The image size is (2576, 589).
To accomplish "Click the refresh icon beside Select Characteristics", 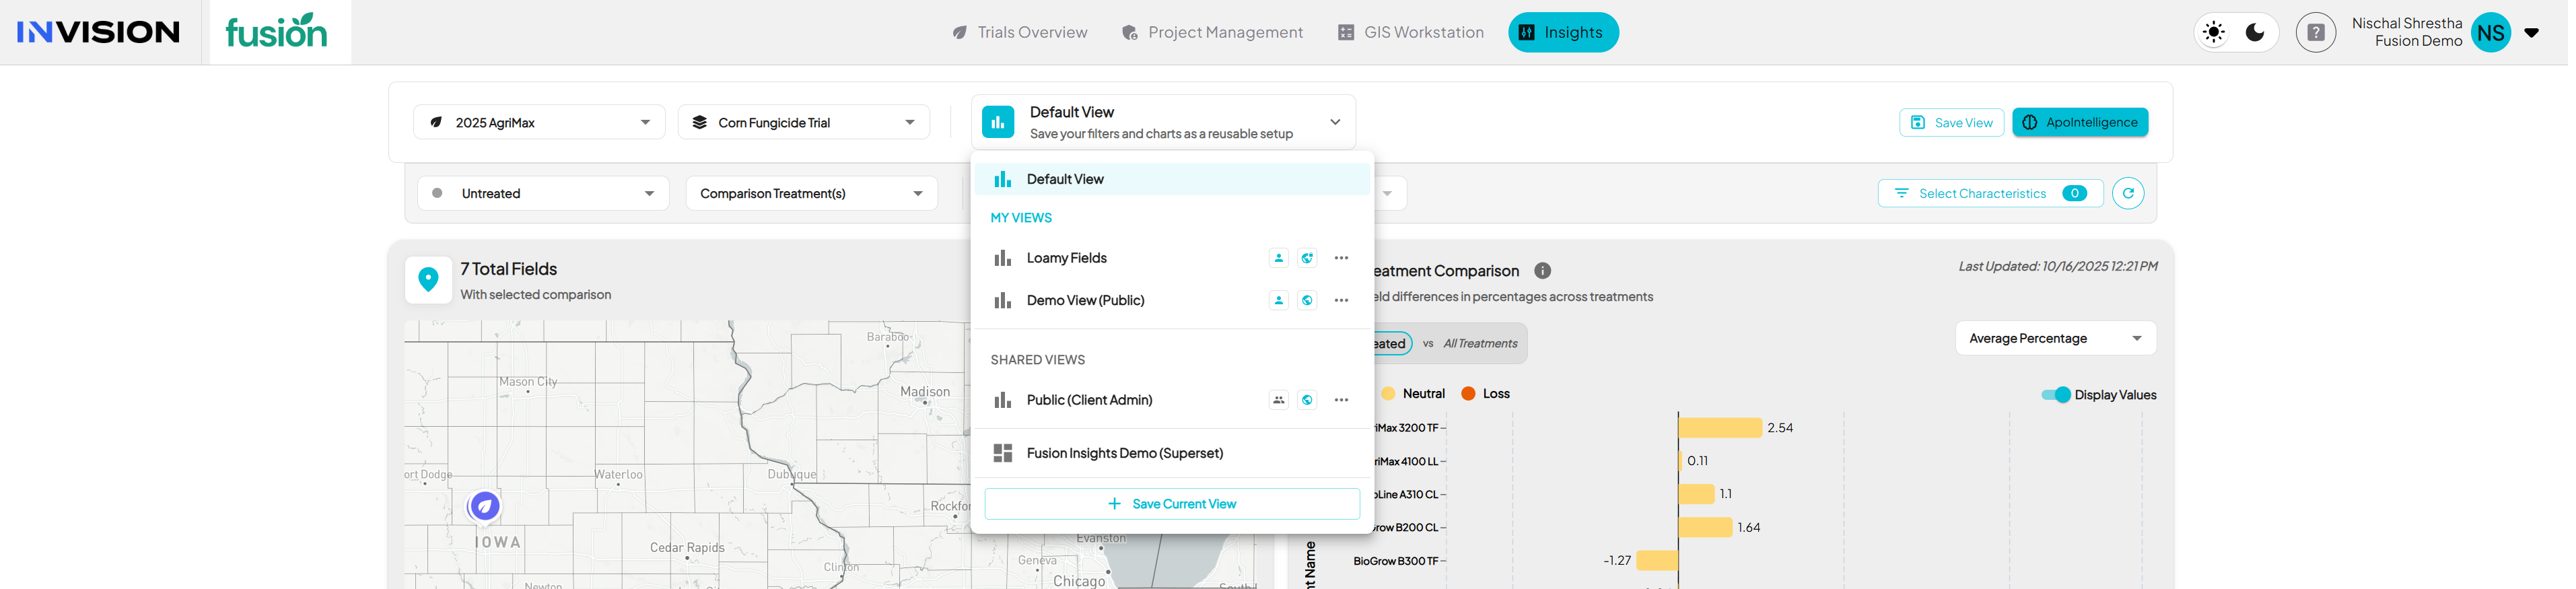I will click(2127, 194).
